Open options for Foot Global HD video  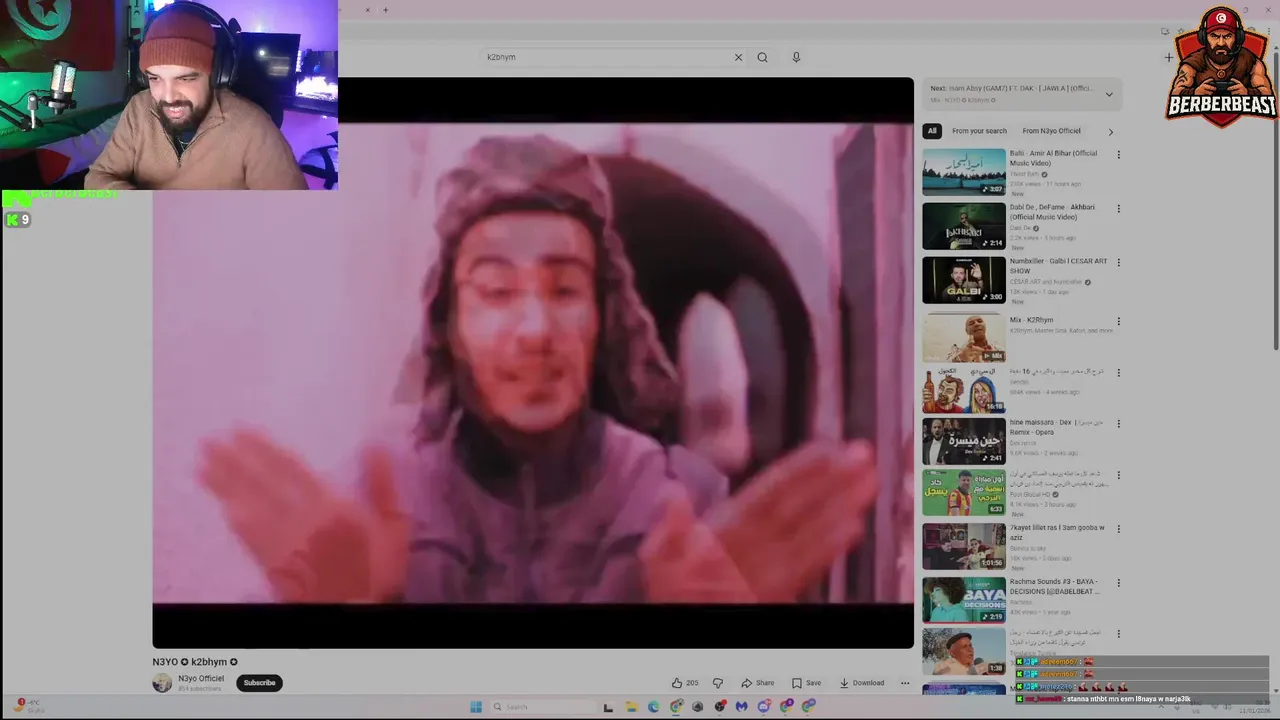[x=1118, y=475]
